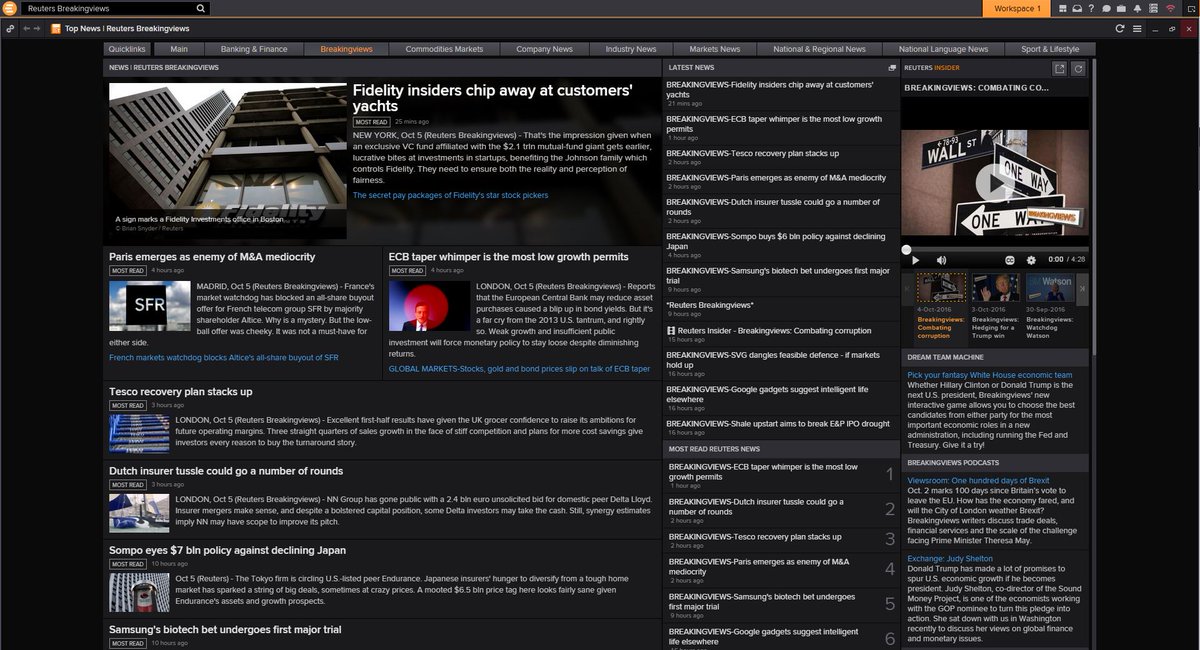Screen dimensions: 1200x650
Task: Switch to National & Regional News tab
Action: coord(820,49)
